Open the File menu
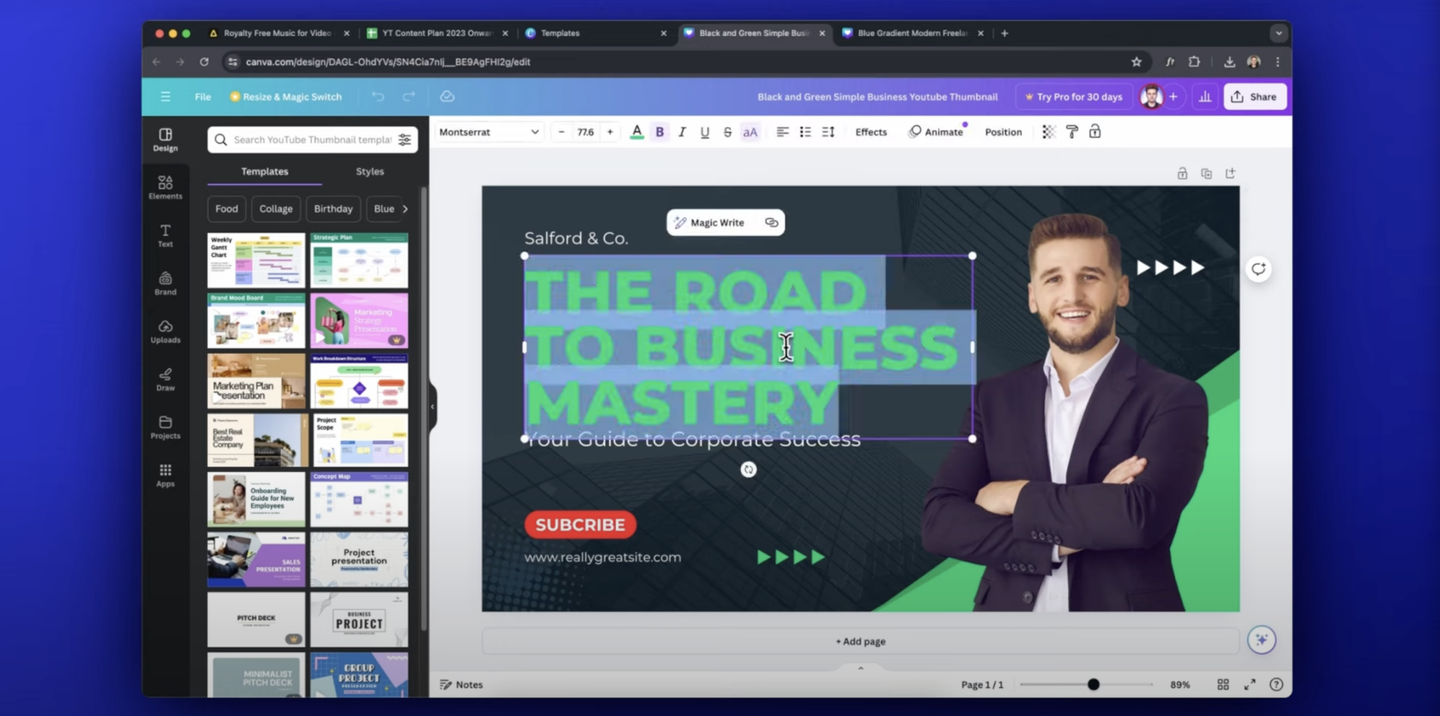The height and width of the screenshot is (716, 1440). [202, 96]
